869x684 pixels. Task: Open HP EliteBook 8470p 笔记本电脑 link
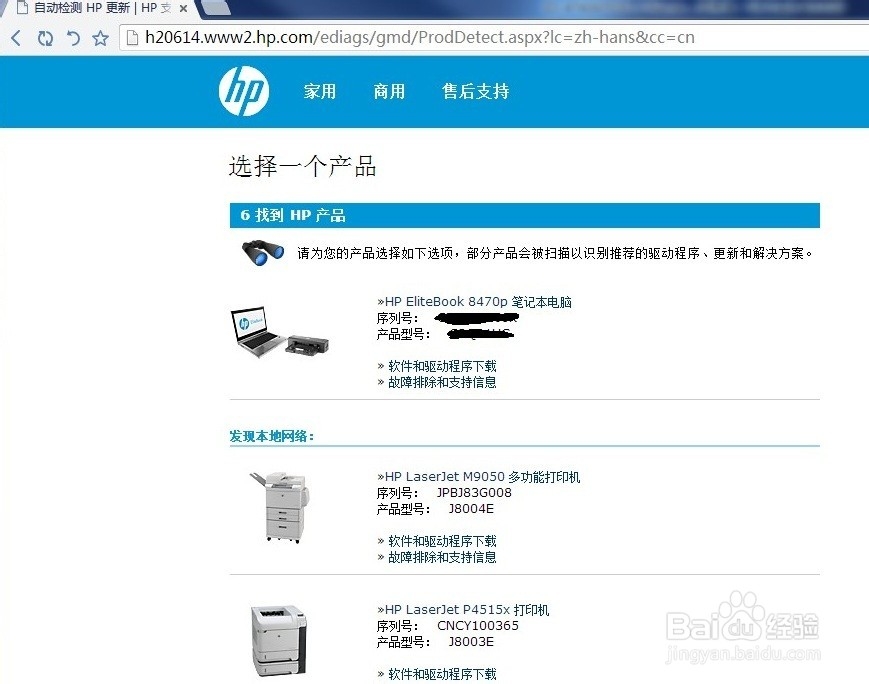coord(474,302)
